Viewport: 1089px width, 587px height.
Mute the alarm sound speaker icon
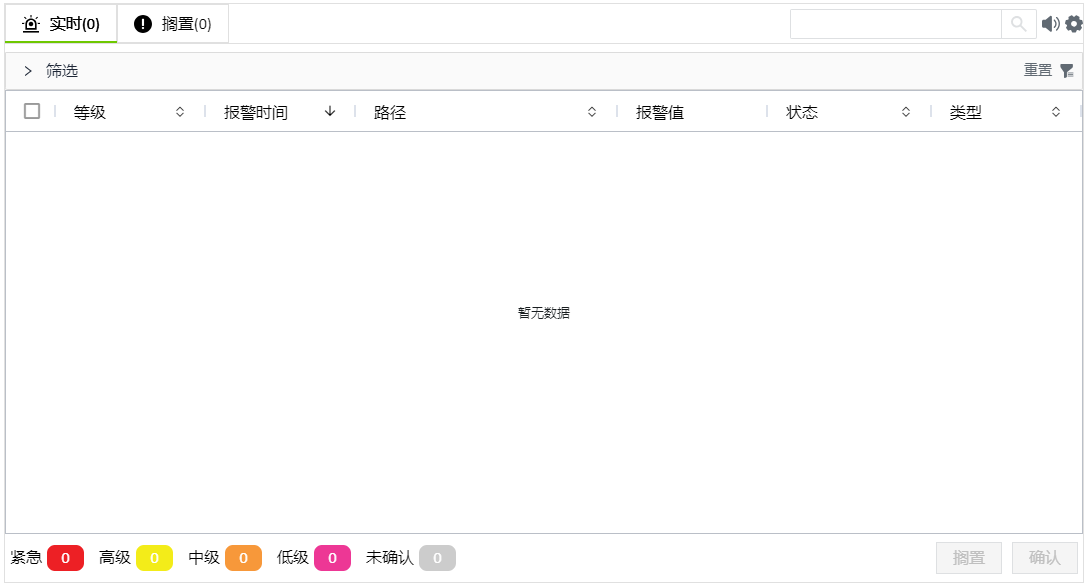1050,24
